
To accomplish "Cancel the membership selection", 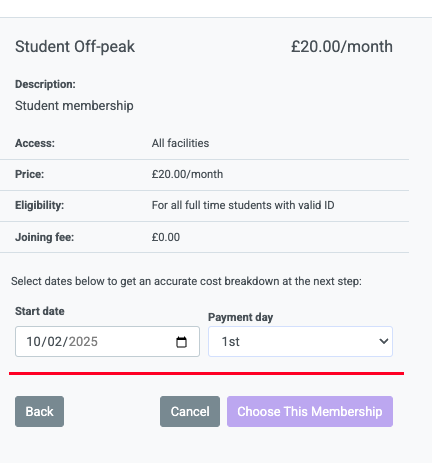I will pos(190,411).
